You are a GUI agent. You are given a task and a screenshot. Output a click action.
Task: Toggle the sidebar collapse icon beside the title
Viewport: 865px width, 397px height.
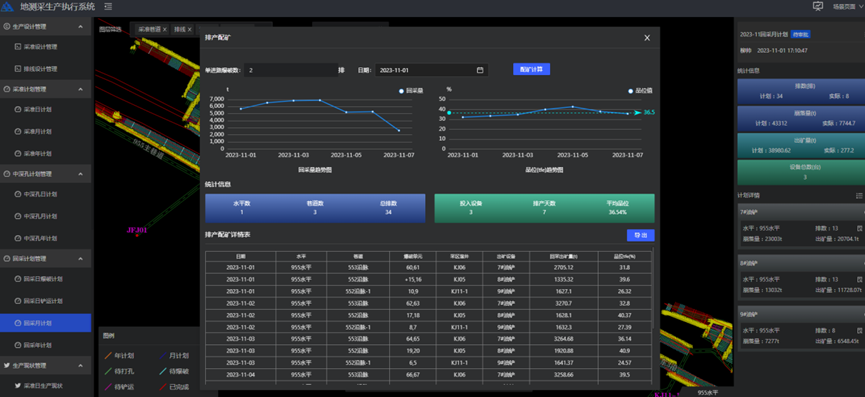108,7
